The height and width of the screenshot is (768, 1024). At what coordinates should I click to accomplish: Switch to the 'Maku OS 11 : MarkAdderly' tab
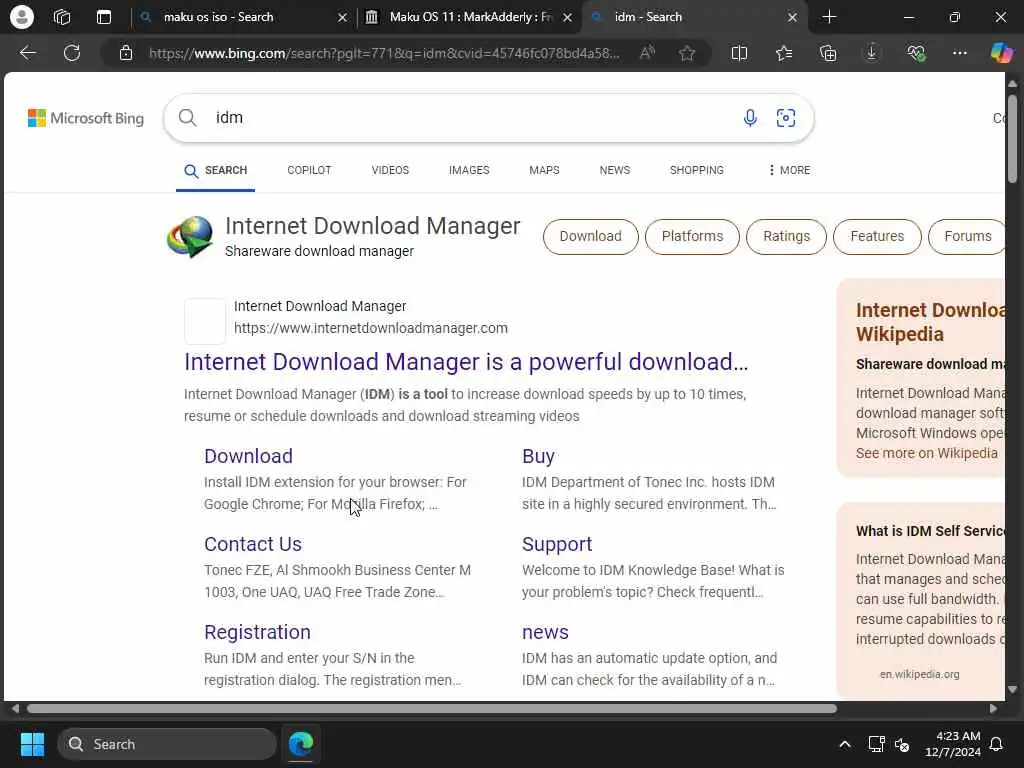coord(470,17)
